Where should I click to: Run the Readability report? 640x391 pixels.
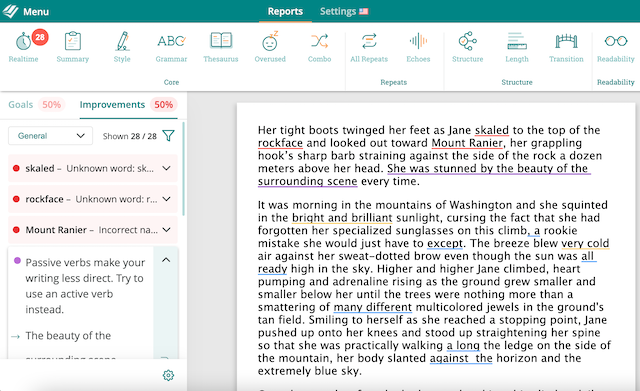[x=616, y=41]
